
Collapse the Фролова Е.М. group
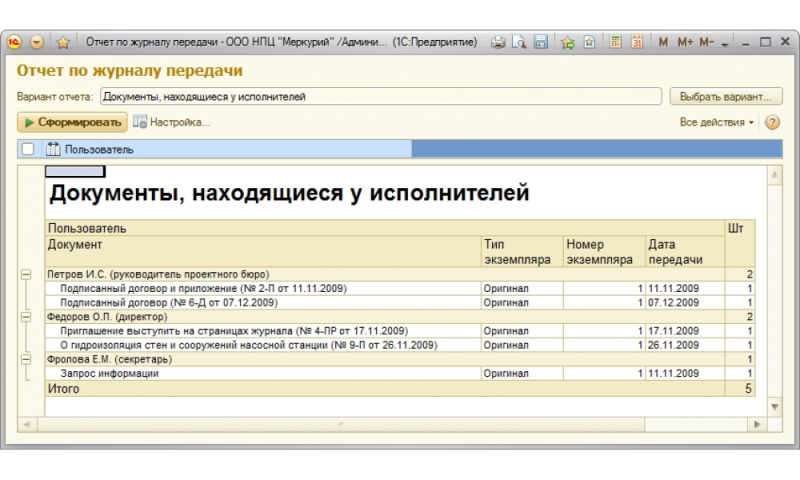[x=26, y=359]
